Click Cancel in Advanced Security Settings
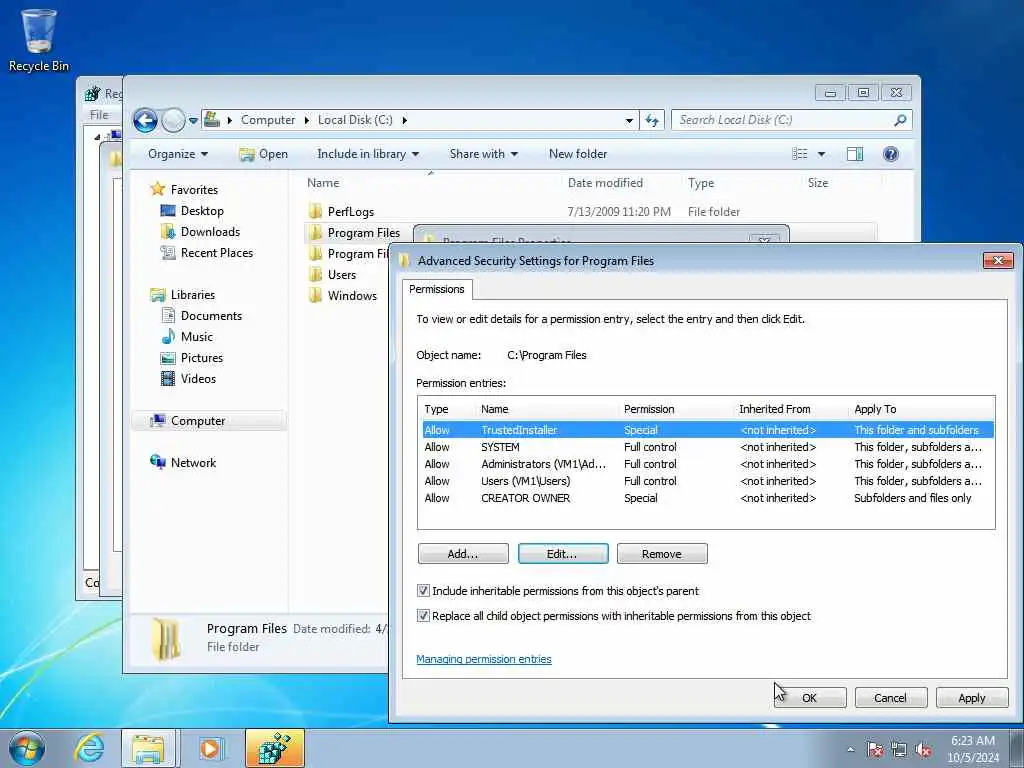 pos(890,698)
